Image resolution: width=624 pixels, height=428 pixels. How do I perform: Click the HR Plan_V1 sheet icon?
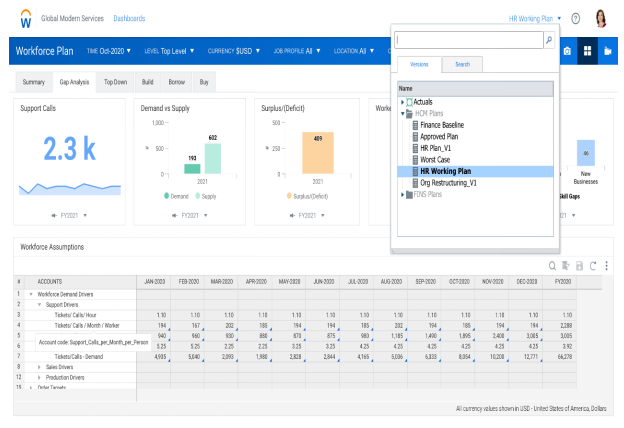pyautogui.click(x=415, y=148)
